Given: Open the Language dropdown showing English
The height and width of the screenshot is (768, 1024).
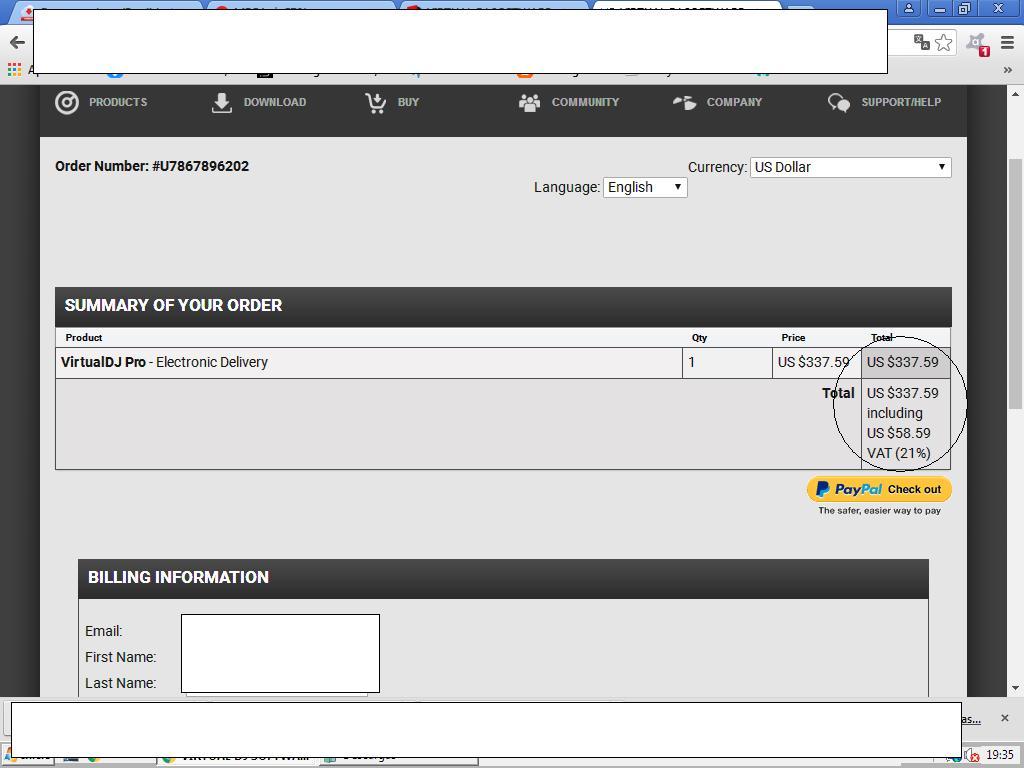Looking at the screenshot, I should 645,187.
